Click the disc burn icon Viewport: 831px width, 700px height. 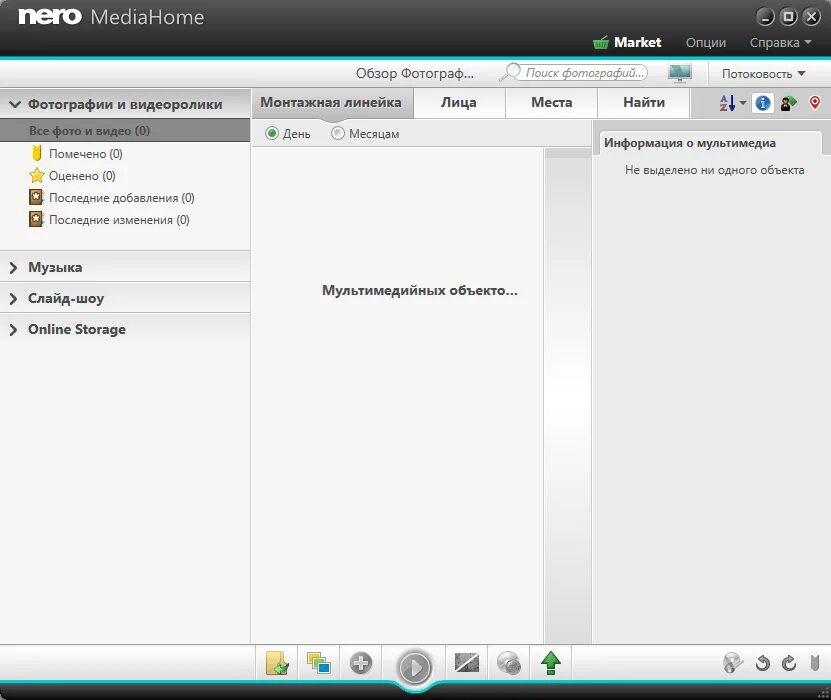[509, 662]
